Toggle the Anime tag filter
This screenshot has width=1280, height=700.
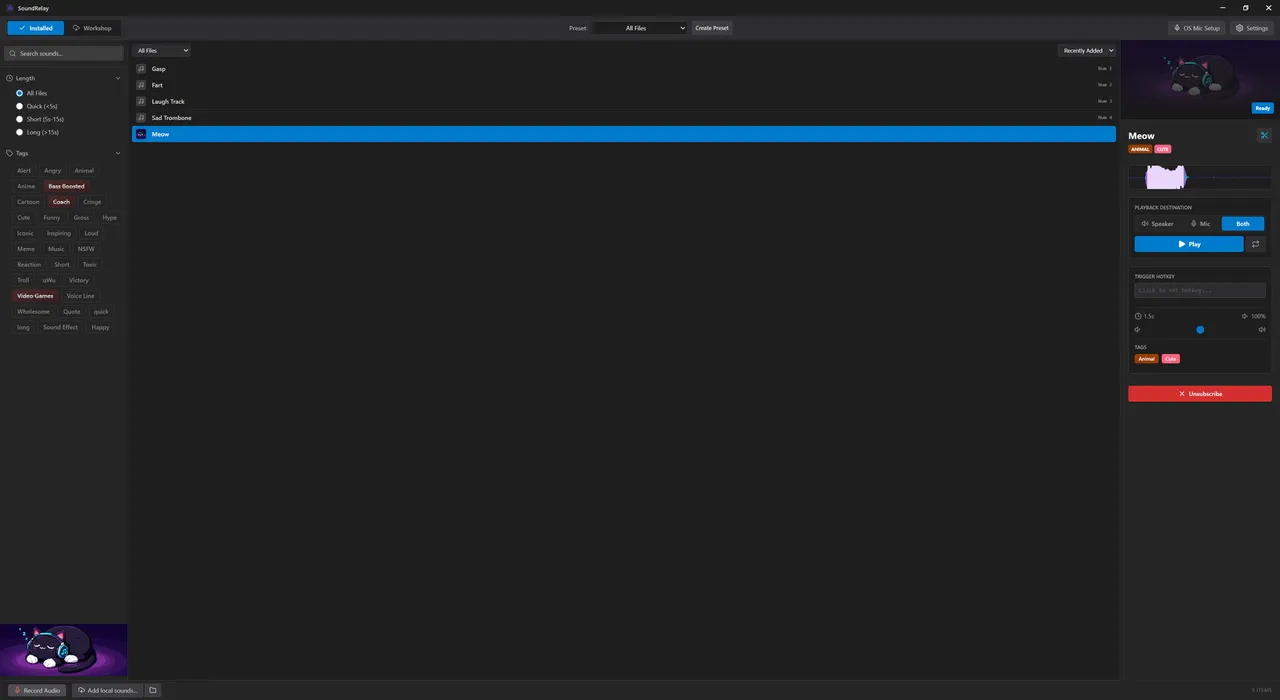[26, 186]
